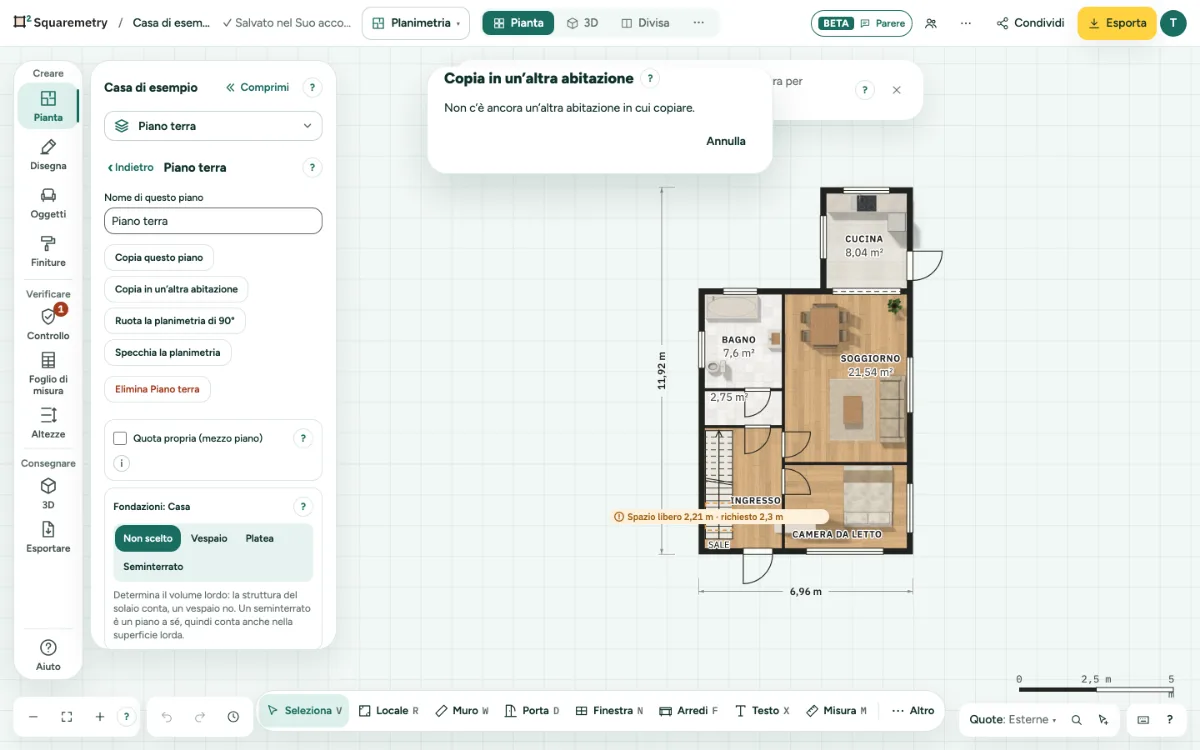
Task: Choose Platea foundation option
Action: coord(260,538)
